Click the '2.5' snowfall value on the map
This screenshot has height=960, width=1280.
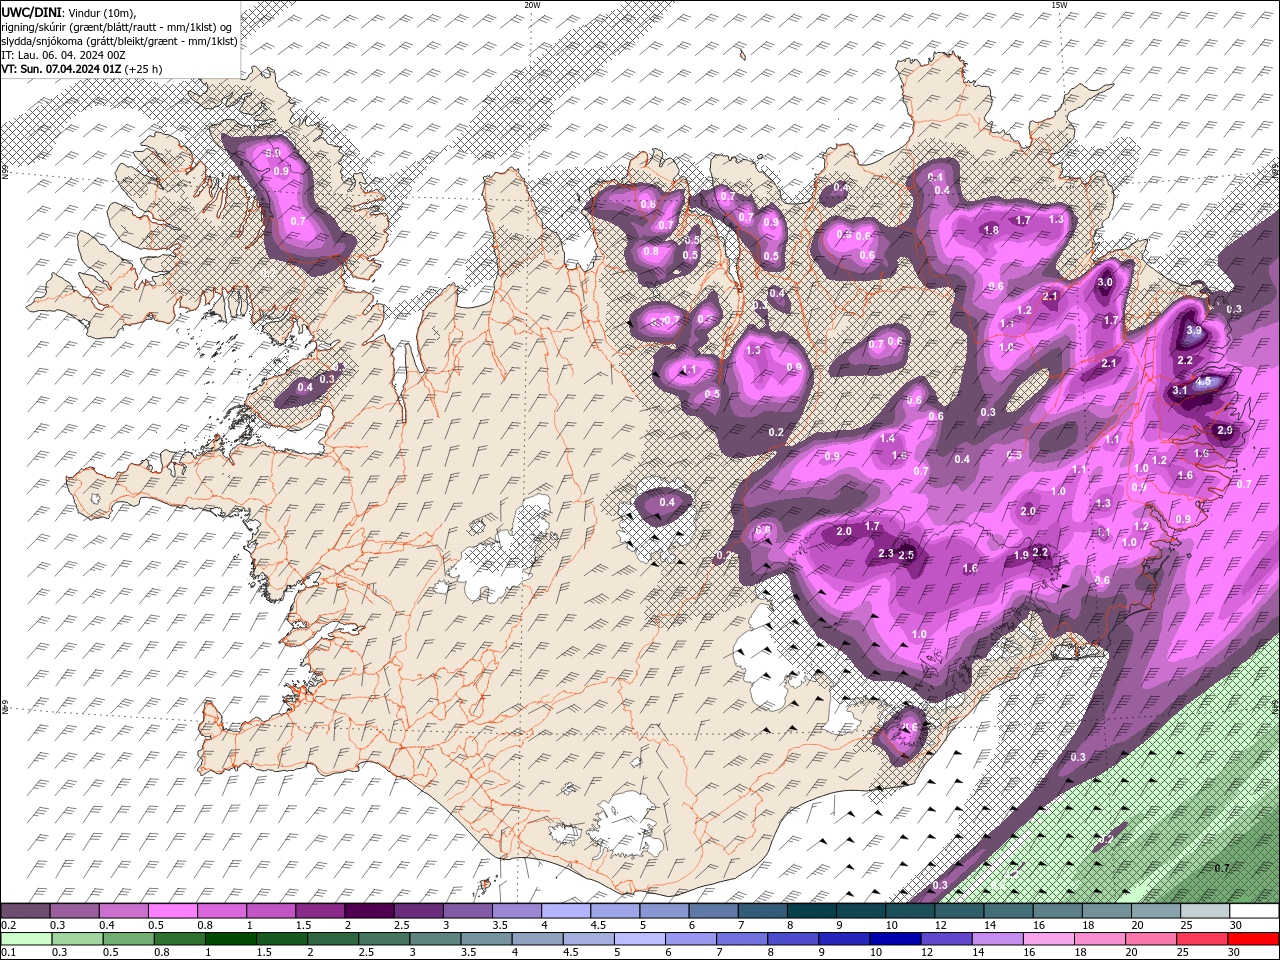(x=907, y=555)
